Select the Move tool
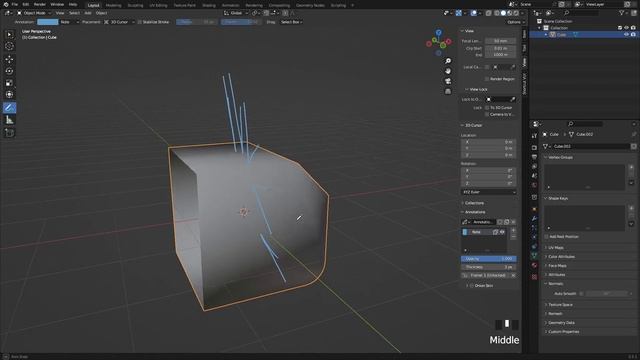 pyautogui.click(x=9, y=59)
